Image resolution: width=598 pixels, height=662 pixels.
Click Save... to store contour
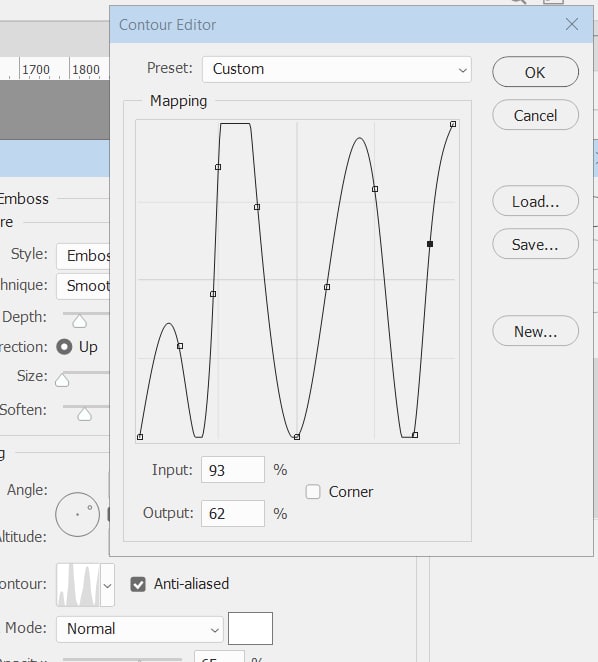pyautogui.click(x=535, y=244)
